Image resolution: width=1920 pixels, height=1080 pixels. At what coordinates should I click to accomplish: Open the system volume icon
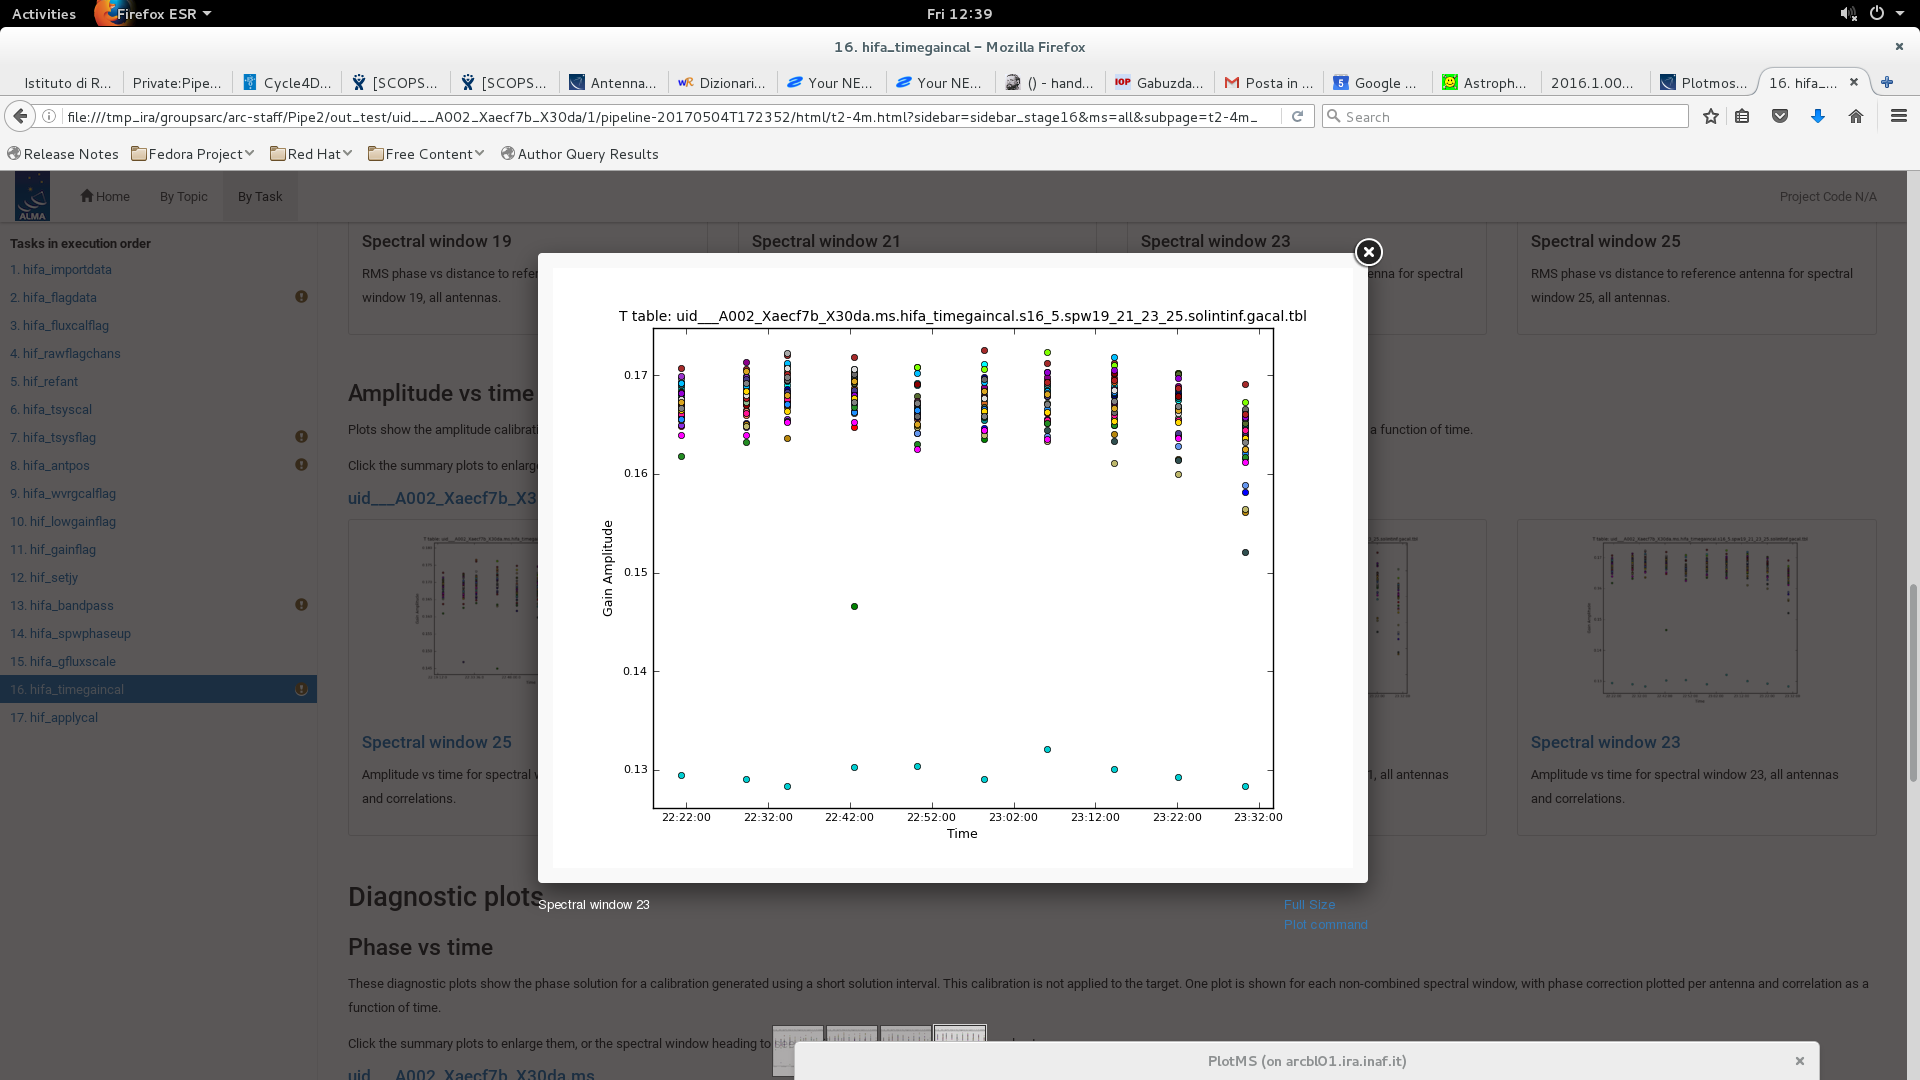1848,14
